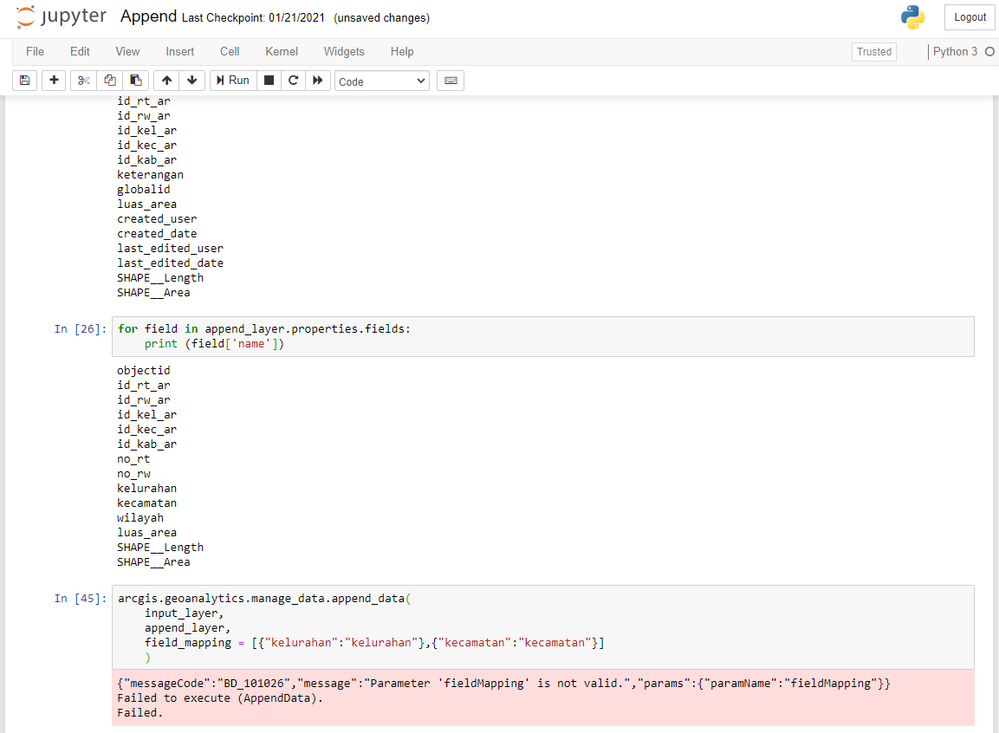Image resolution: width=999 pixels, height=733 pixels.
Task: Click the save and checkpoint icon
Action: point(25,80)
